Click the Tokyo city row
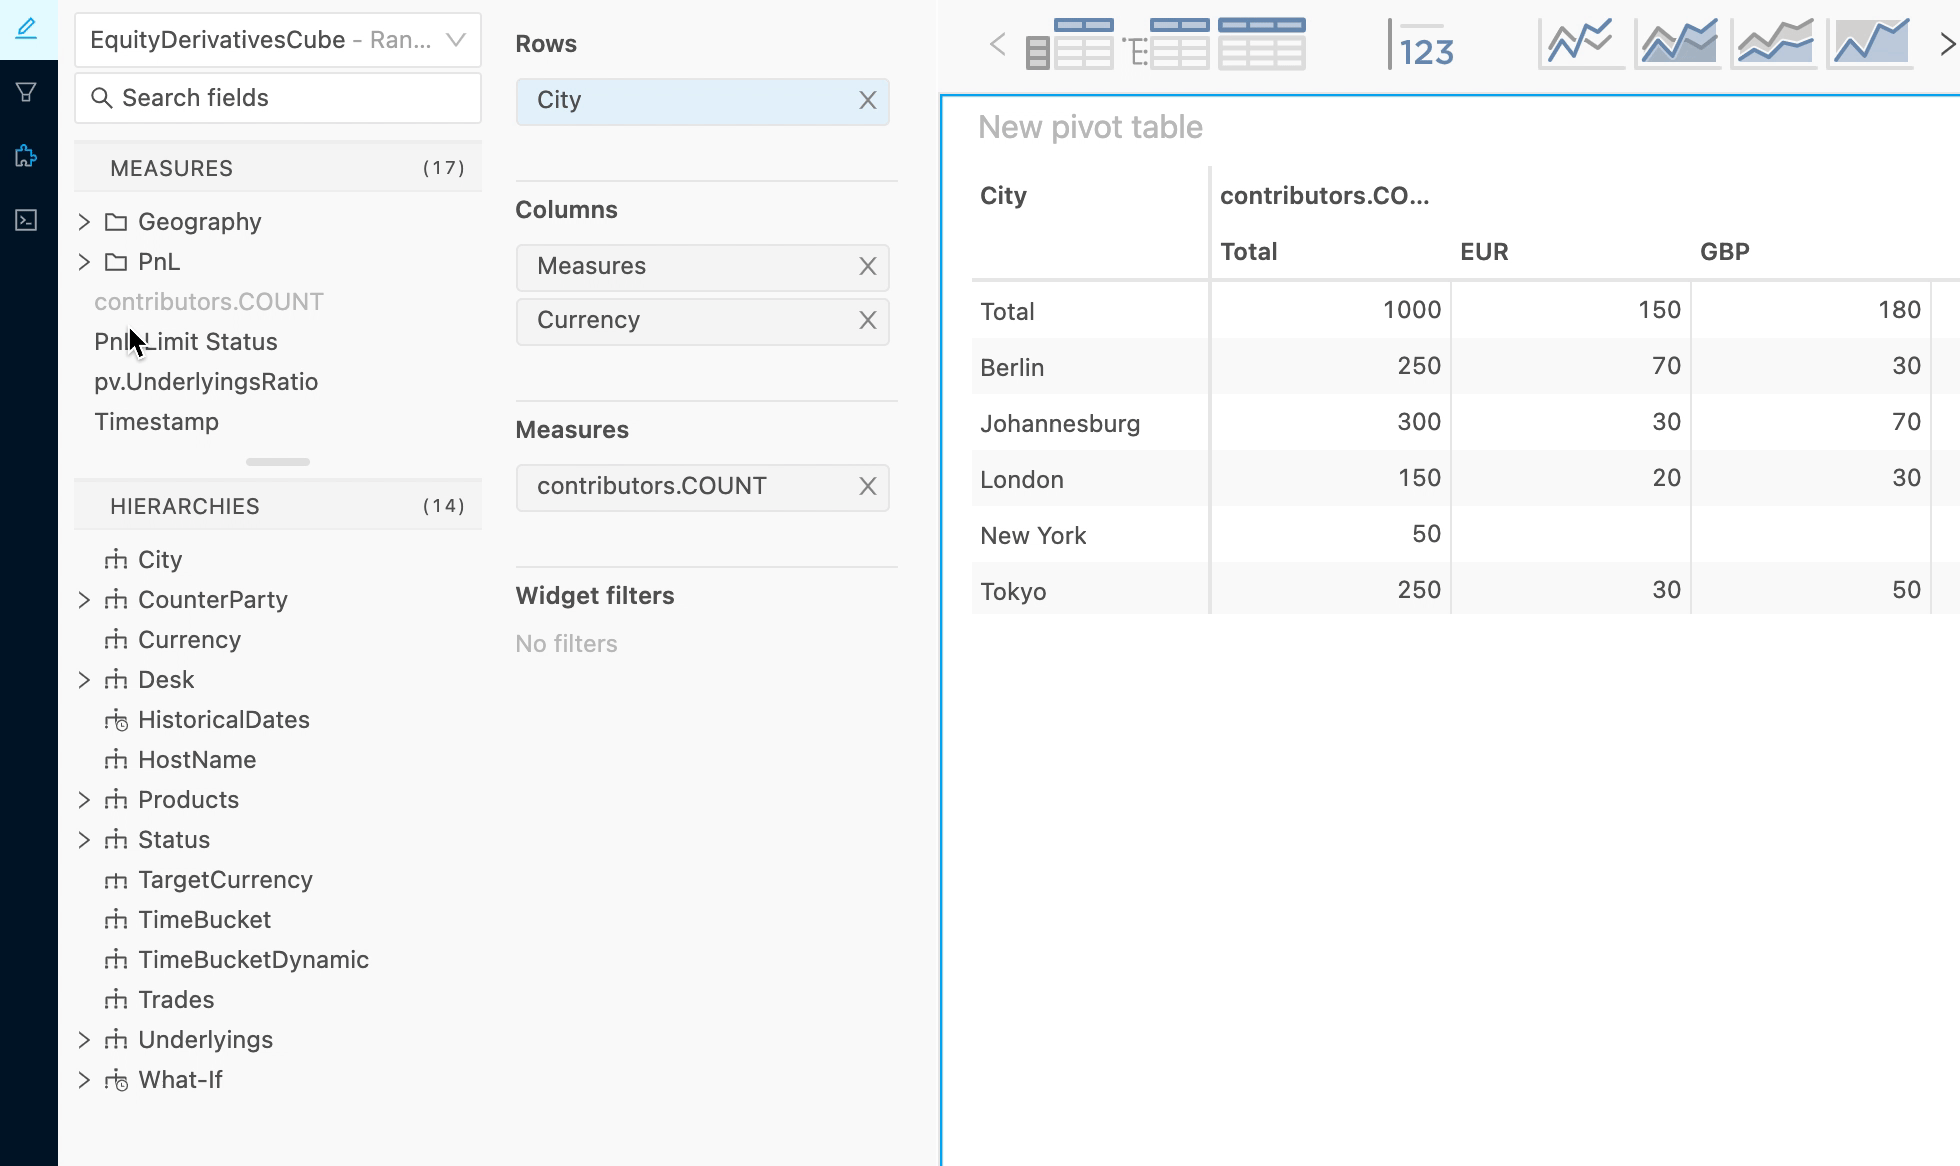This screenshot has height=1166, width=1960. (1015, 590)
